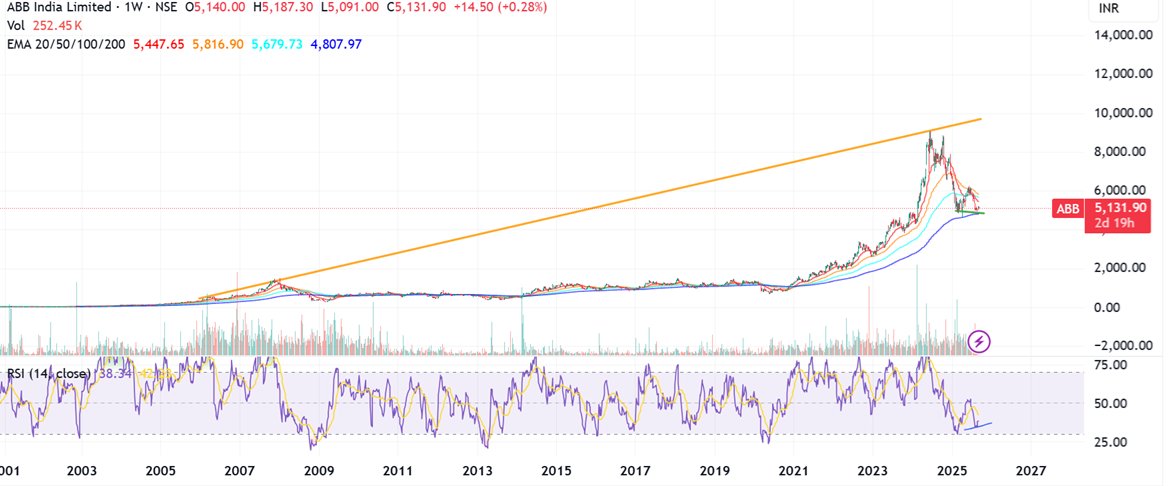Click the RSI 25.00 scale label
The image size is (1174, 486).
(1109, 442)
